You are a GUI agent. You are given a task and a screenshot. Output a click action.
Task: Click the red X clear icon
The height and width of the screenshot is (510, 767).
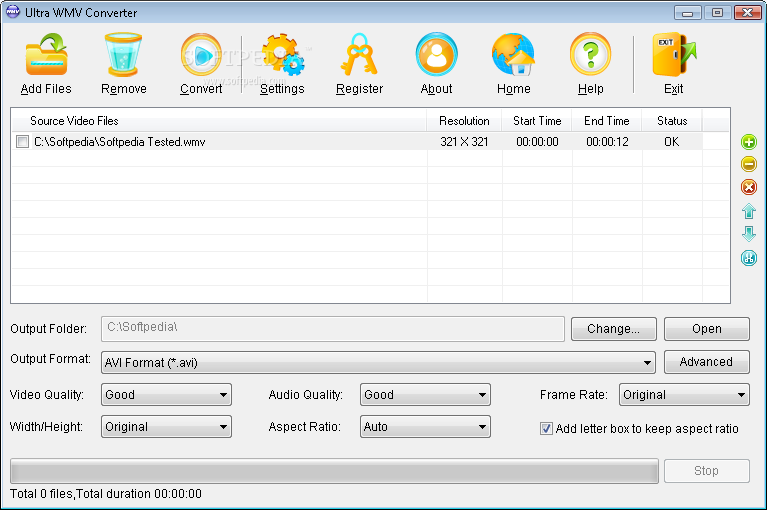748,187
